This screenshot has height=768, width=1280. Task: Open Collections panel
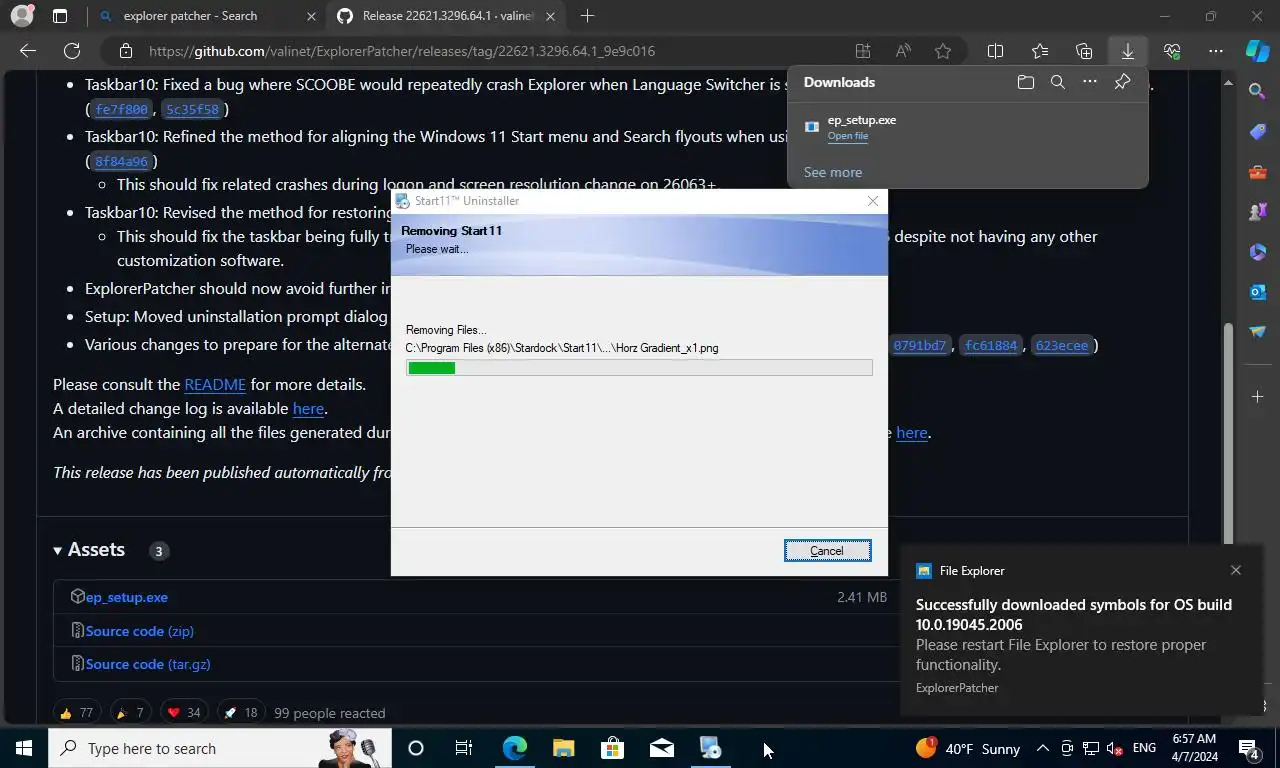[1084, 51]
